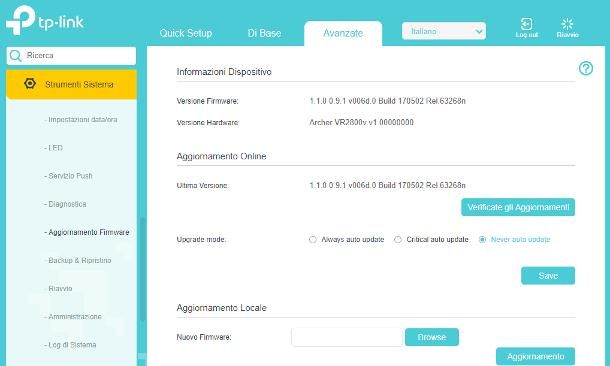Click Aggiornamento Locale heading
The height and width of the screenshot is (366, 610).
tap(221, 308)
